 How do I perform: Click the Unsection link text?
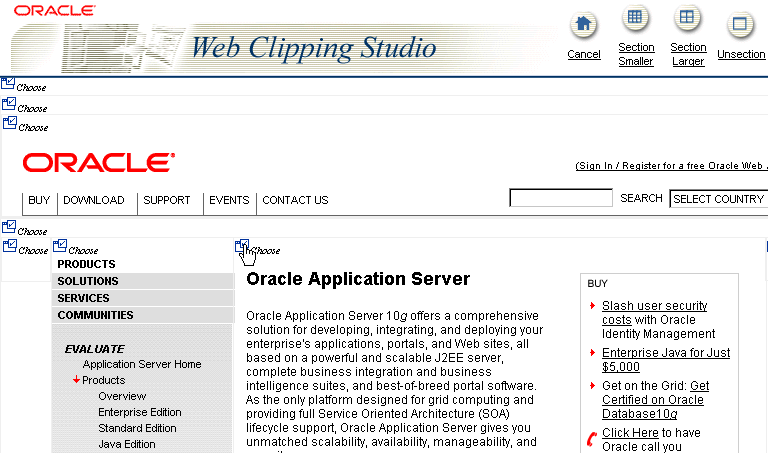coord(741,54)
